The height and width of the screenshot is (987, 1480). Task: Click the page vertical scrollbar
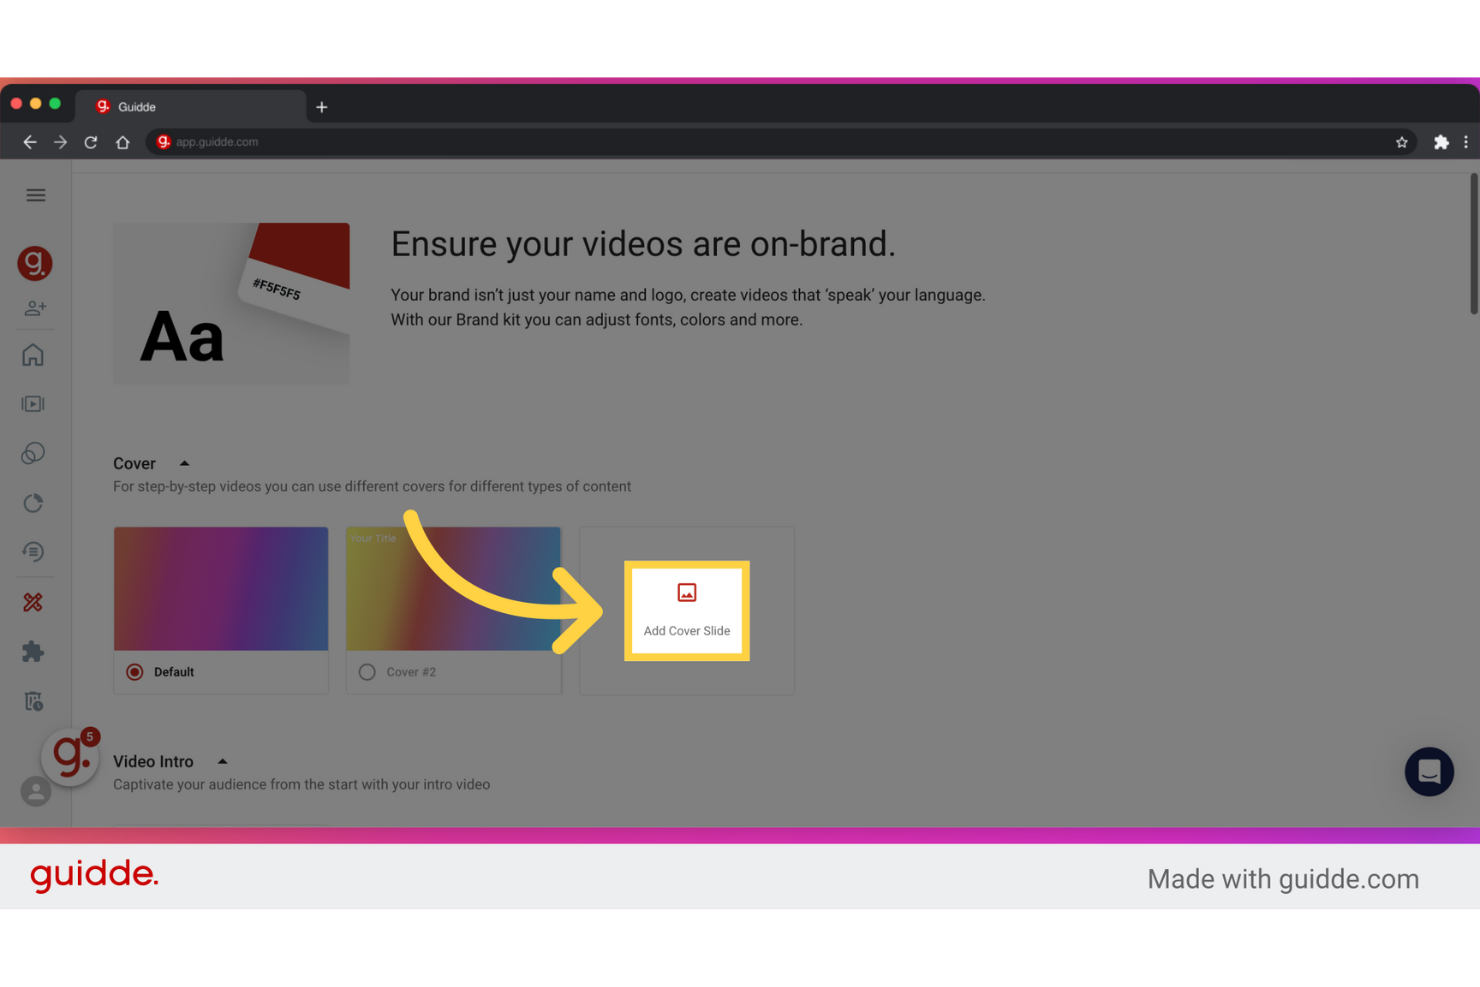[1473, 245]
